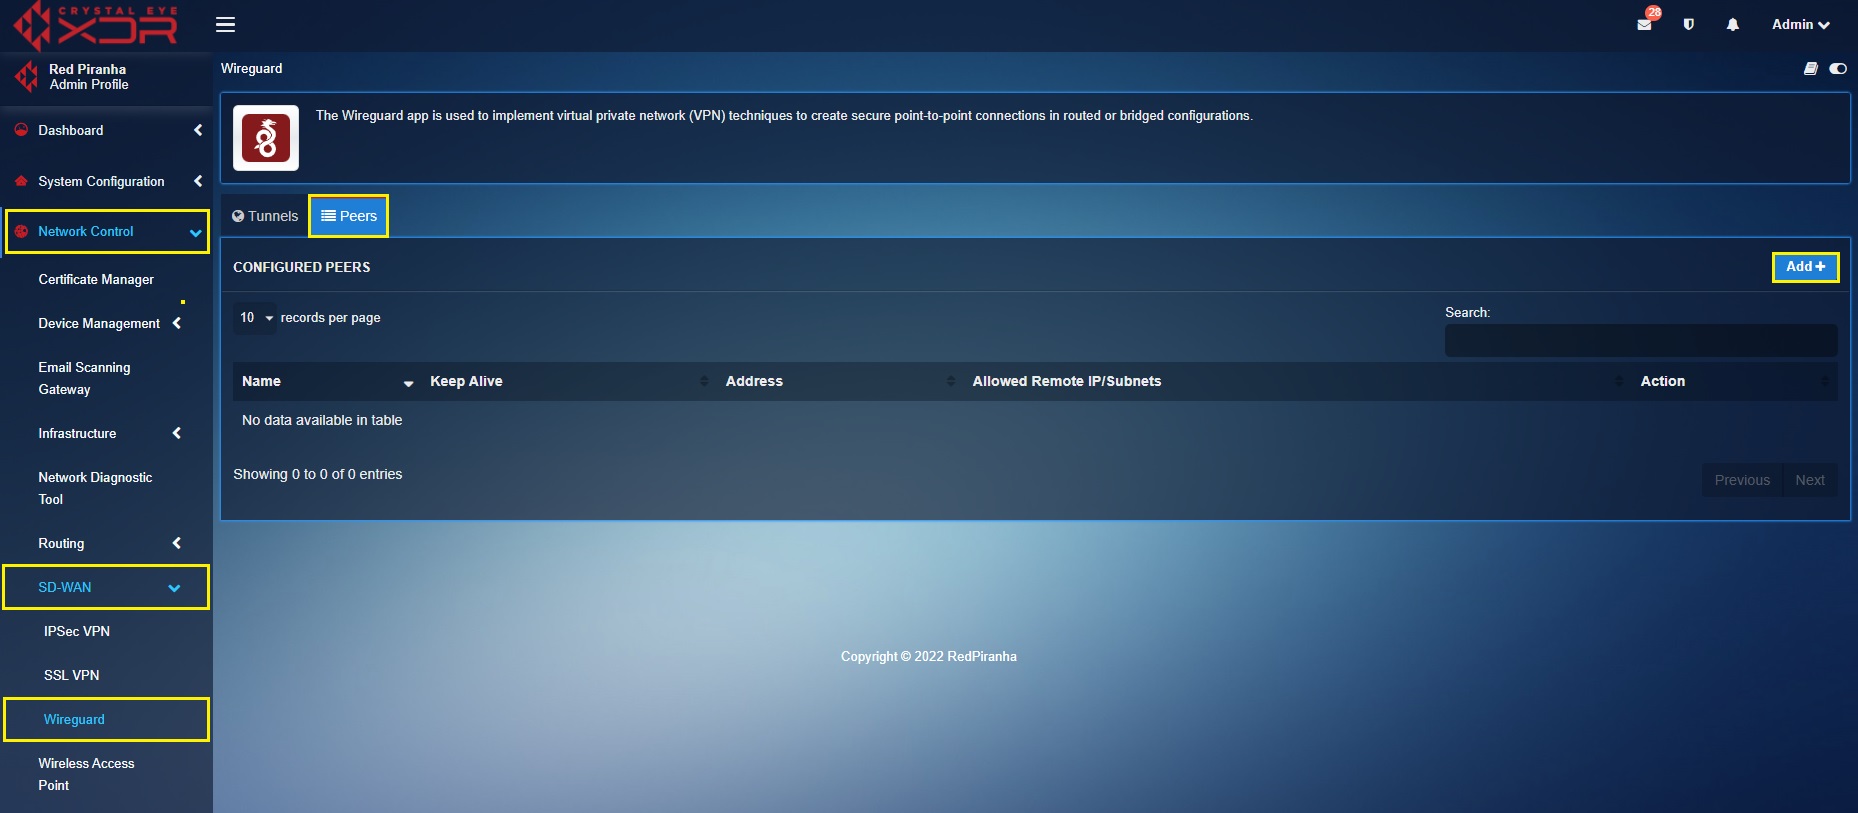Image resolution: width=1858 pixels, height=813 pixels.
Task: Toggle the hamburger sidebar menu
Action: pos(226,24)
